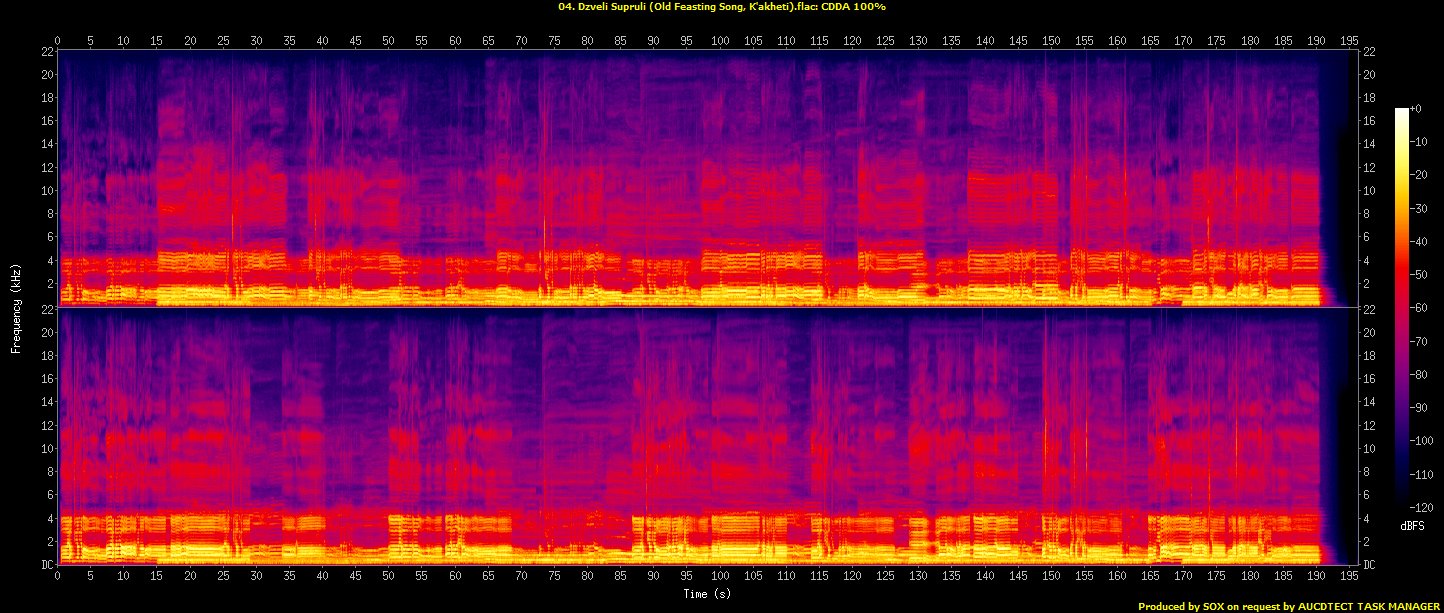Click the '25' tick on the bottom time axis
Viewport: 1444px width, 613px height.
click(223, 577)
